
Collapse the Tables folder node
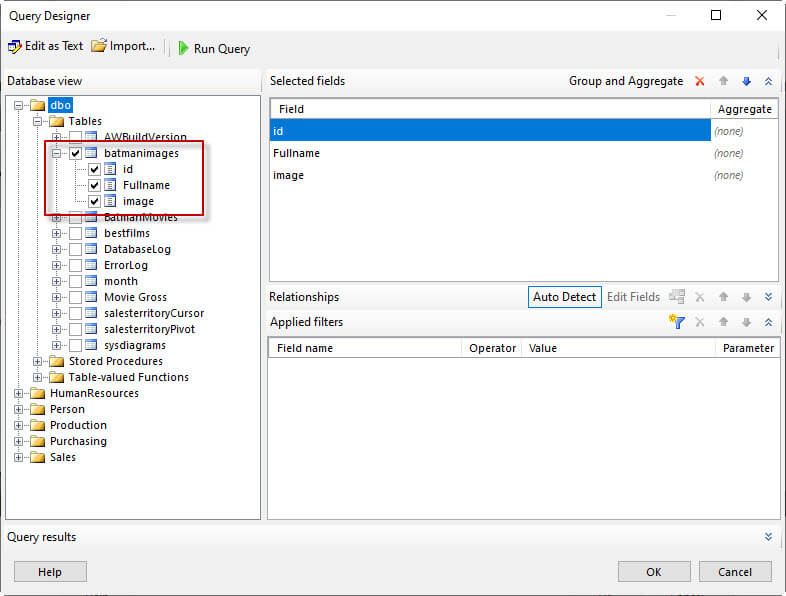pyautogui.click(x=38, y=121)
